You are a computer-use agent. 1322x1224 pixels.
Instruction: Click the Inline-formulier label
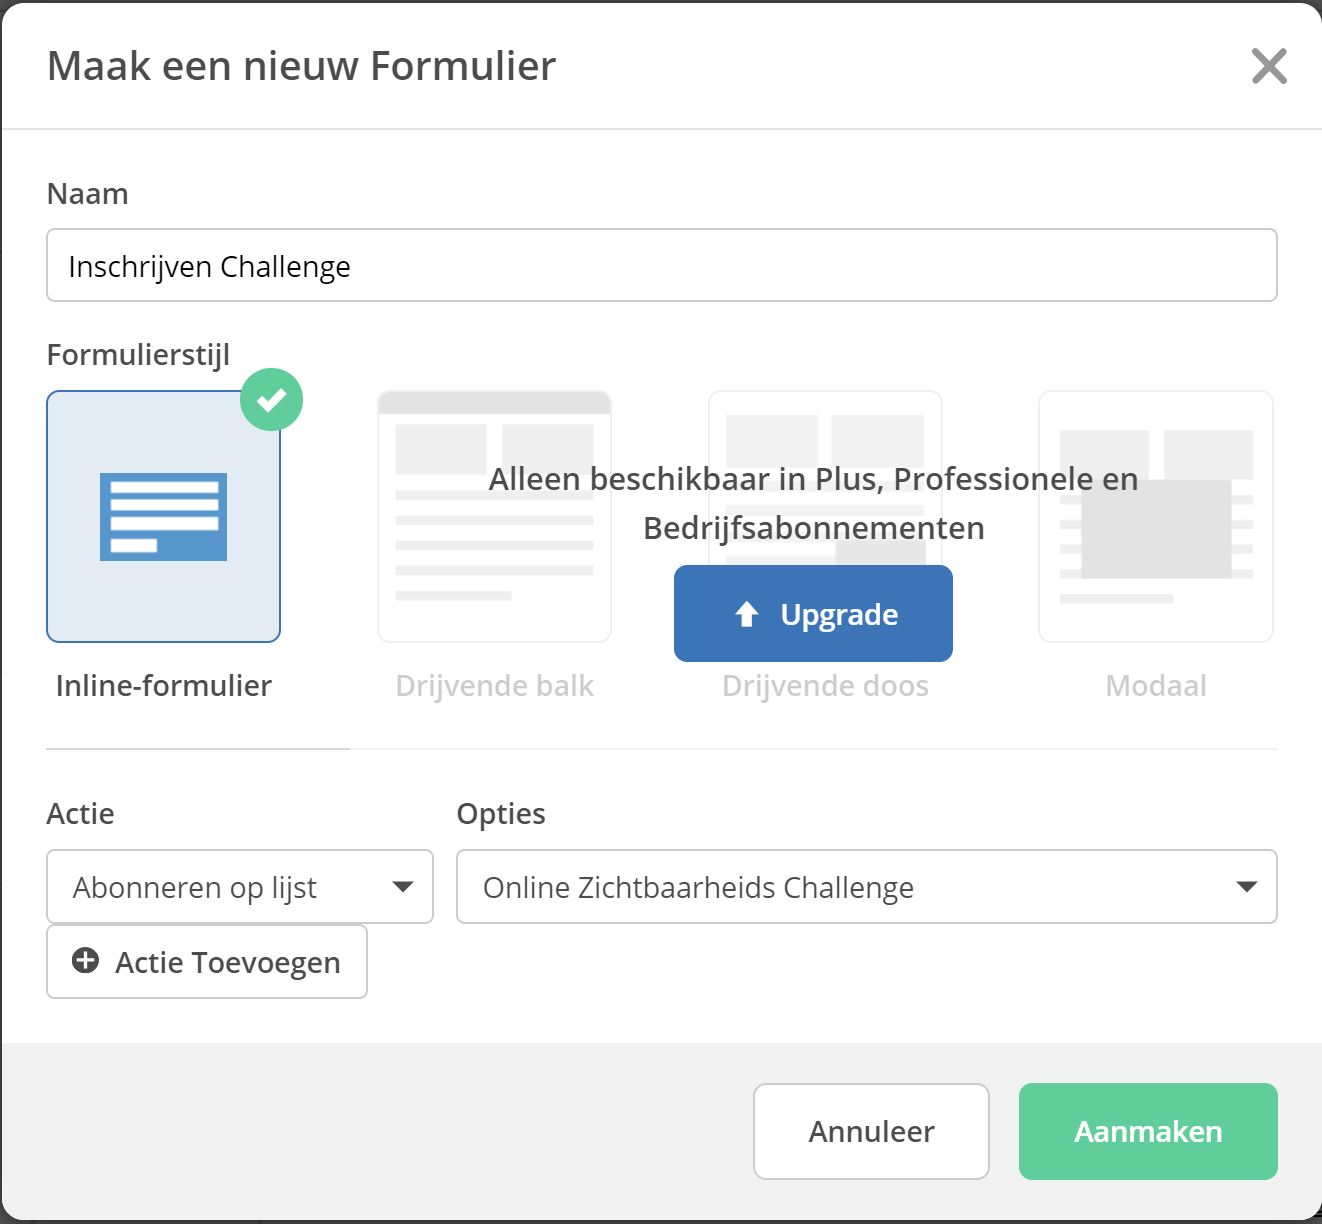pos(164,686)
